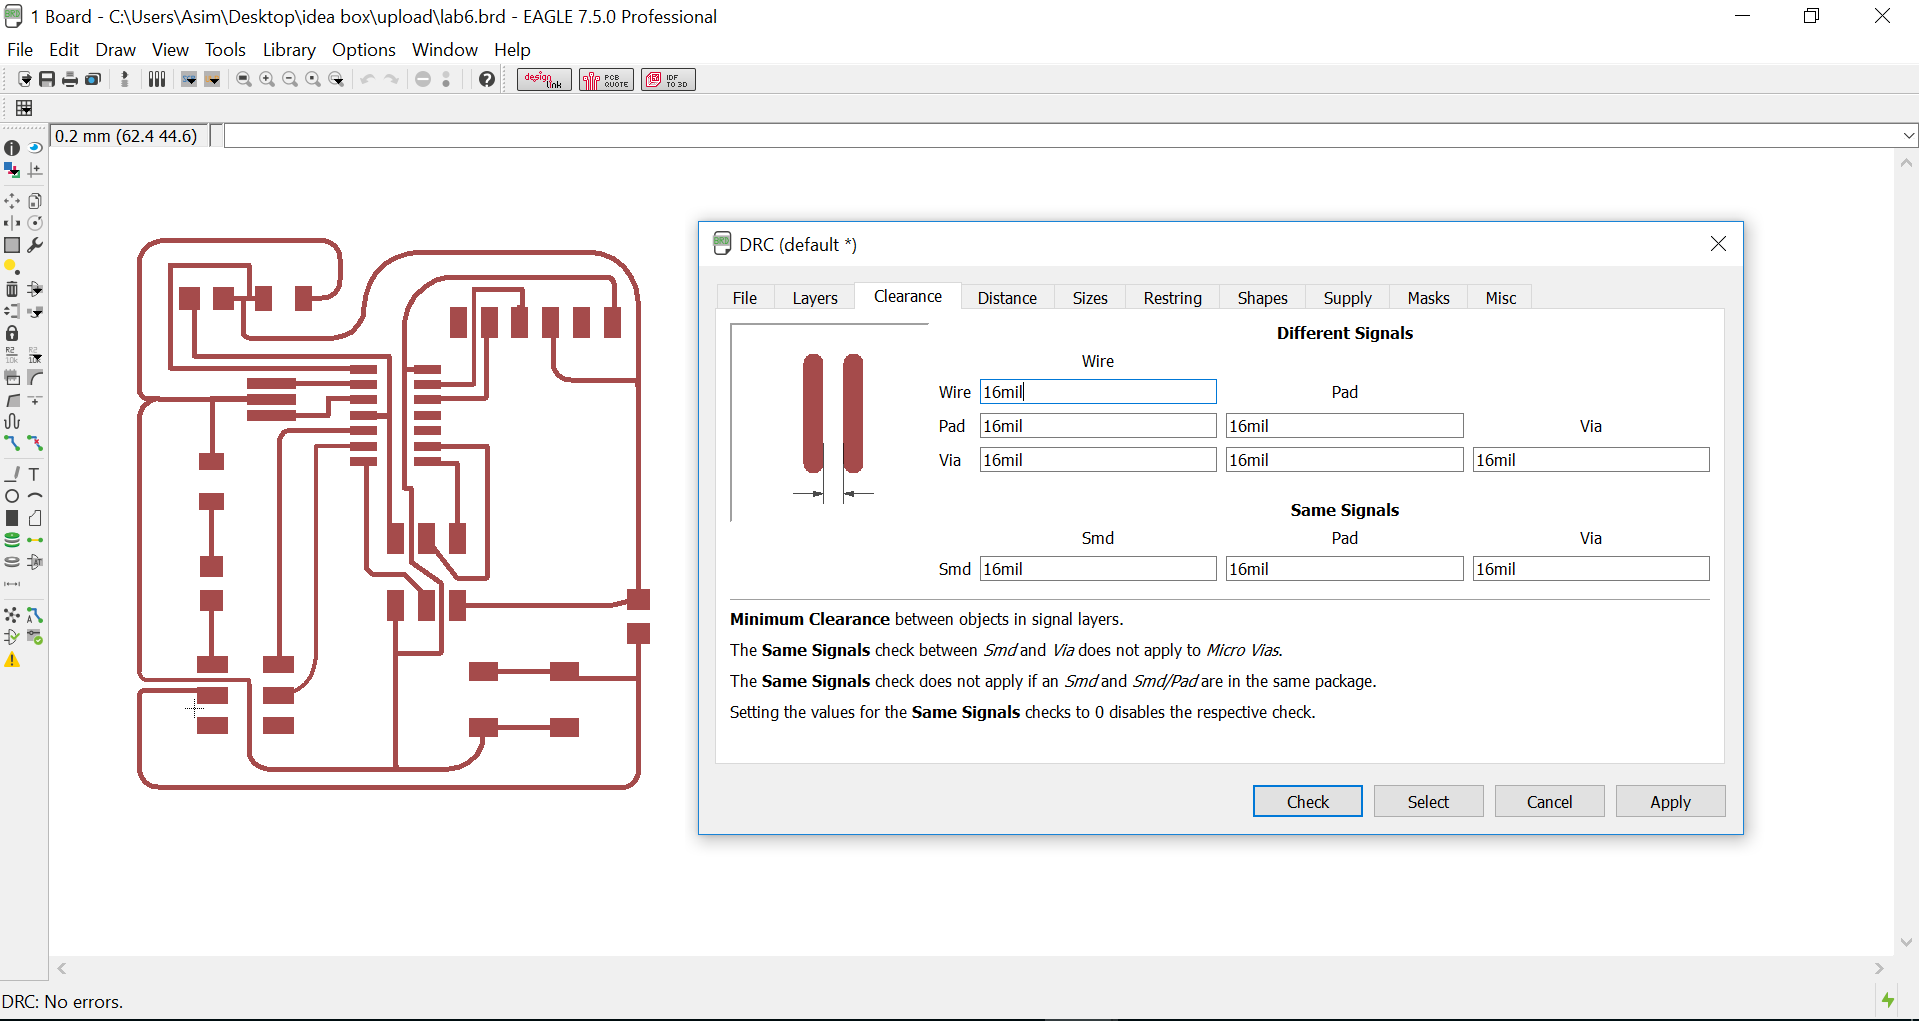Switch to the Shapes tab in DRC

click(1263, 298)
